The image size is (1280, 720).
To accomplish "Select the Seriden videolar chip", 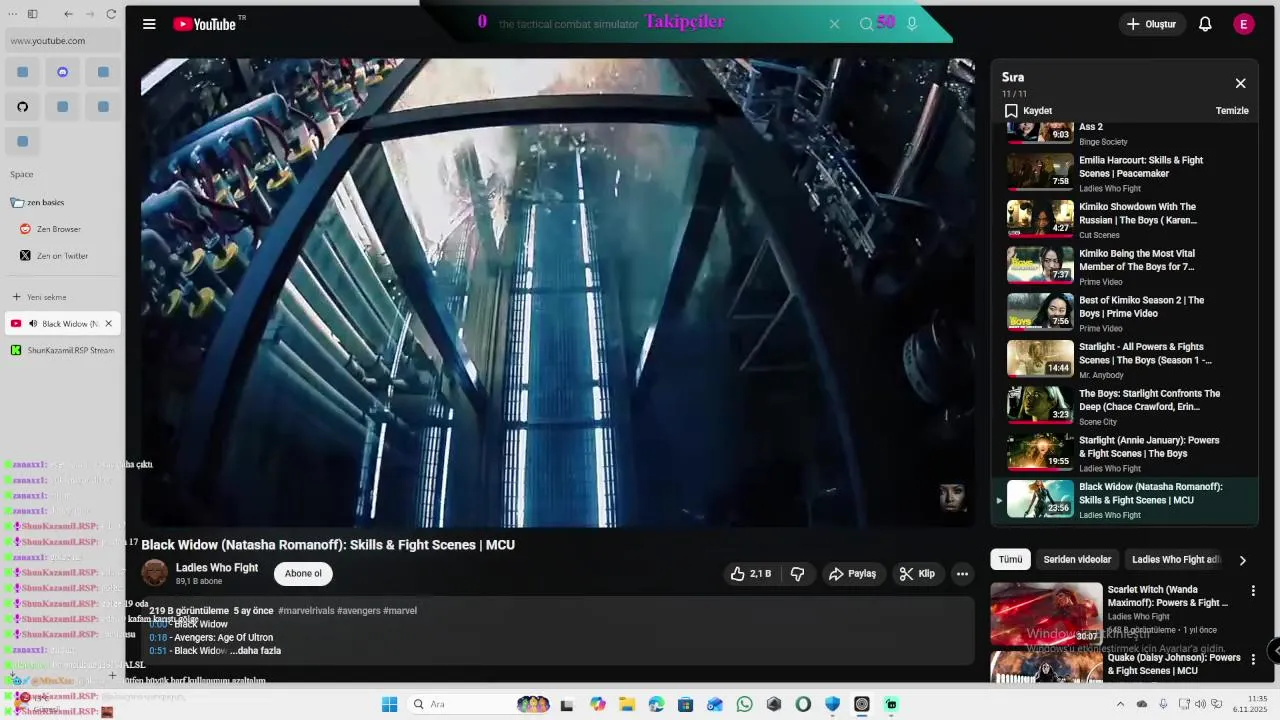I will [1077, 560].
